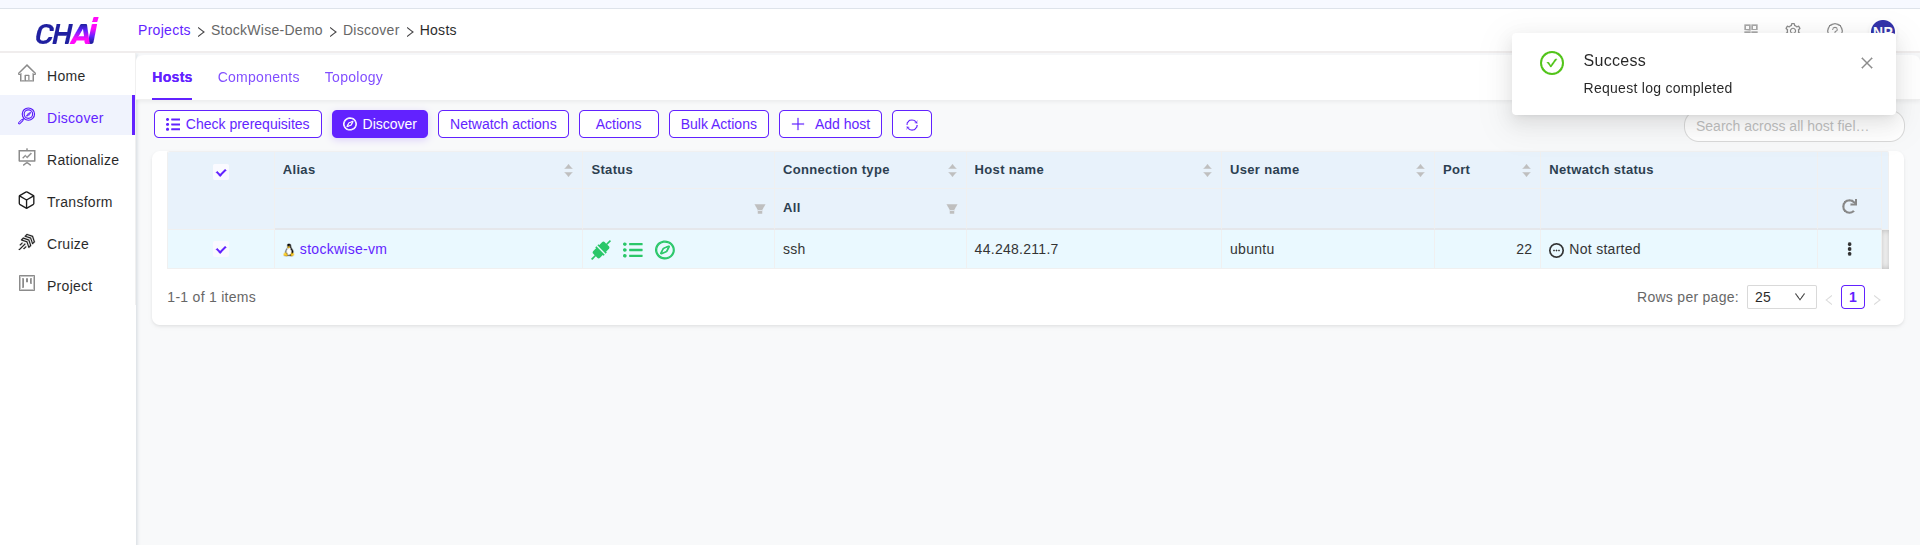
Task: Close the Success notification
Action: click(1866, 63)
